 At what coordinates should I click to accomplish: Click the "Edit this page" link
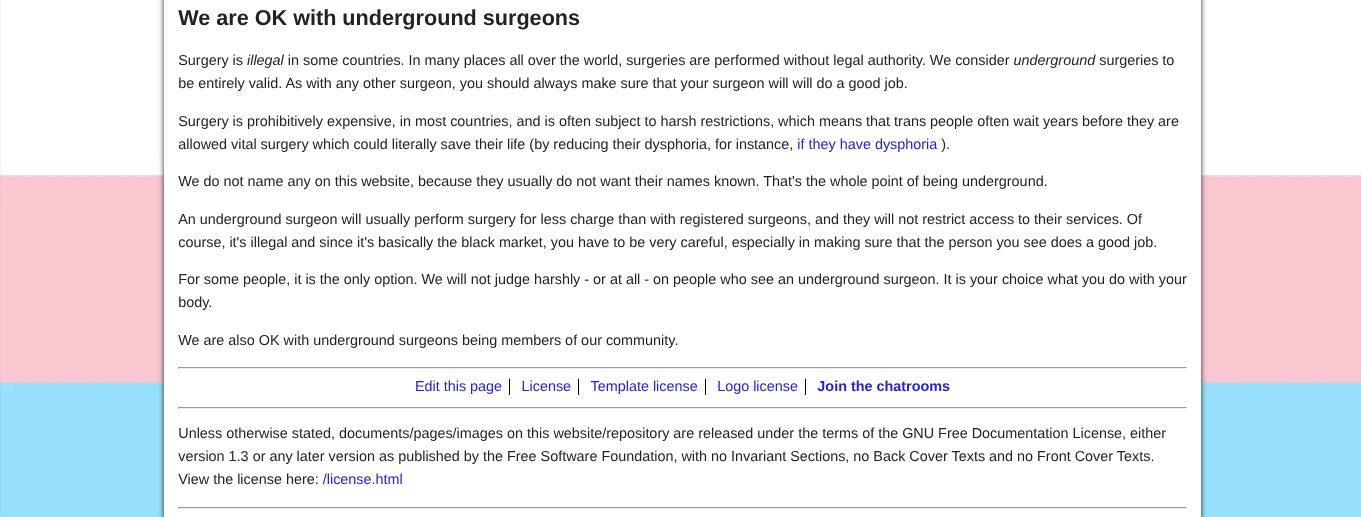click(458, 386)
